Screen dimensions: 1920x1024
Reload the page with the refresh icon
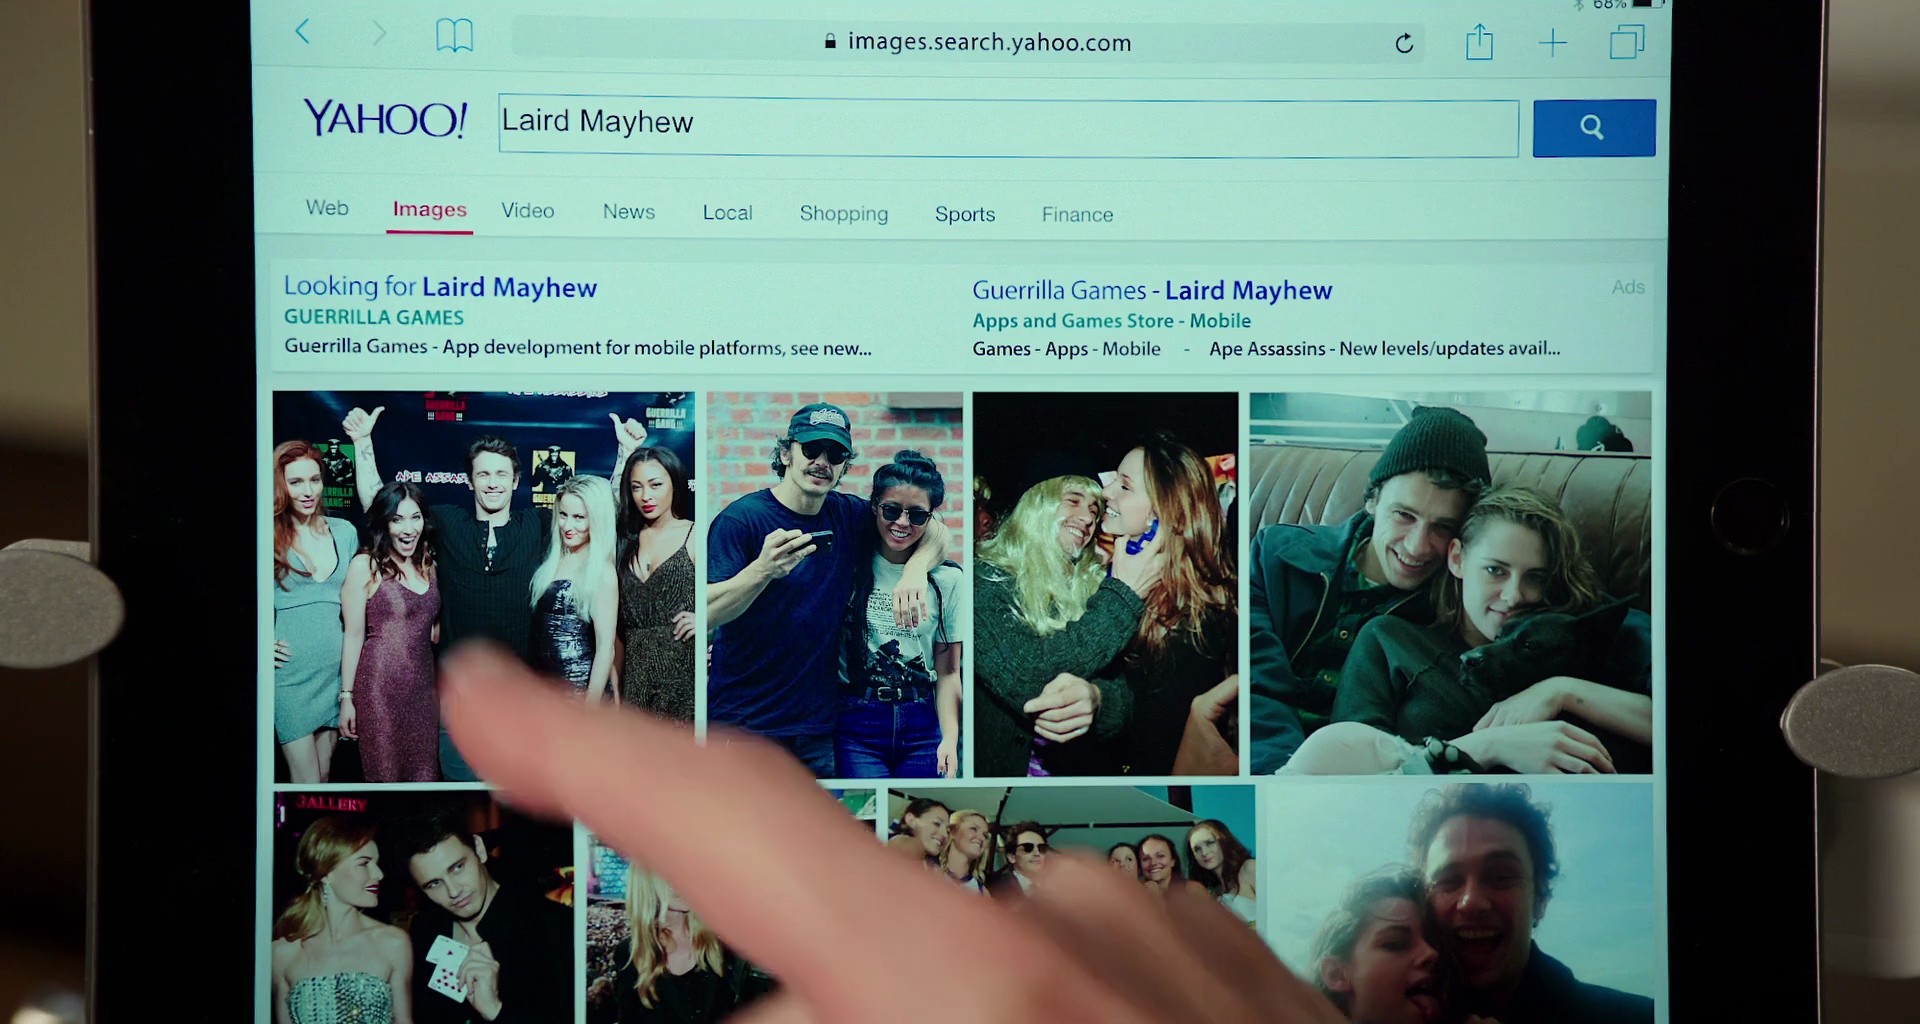pos(1404,43)
